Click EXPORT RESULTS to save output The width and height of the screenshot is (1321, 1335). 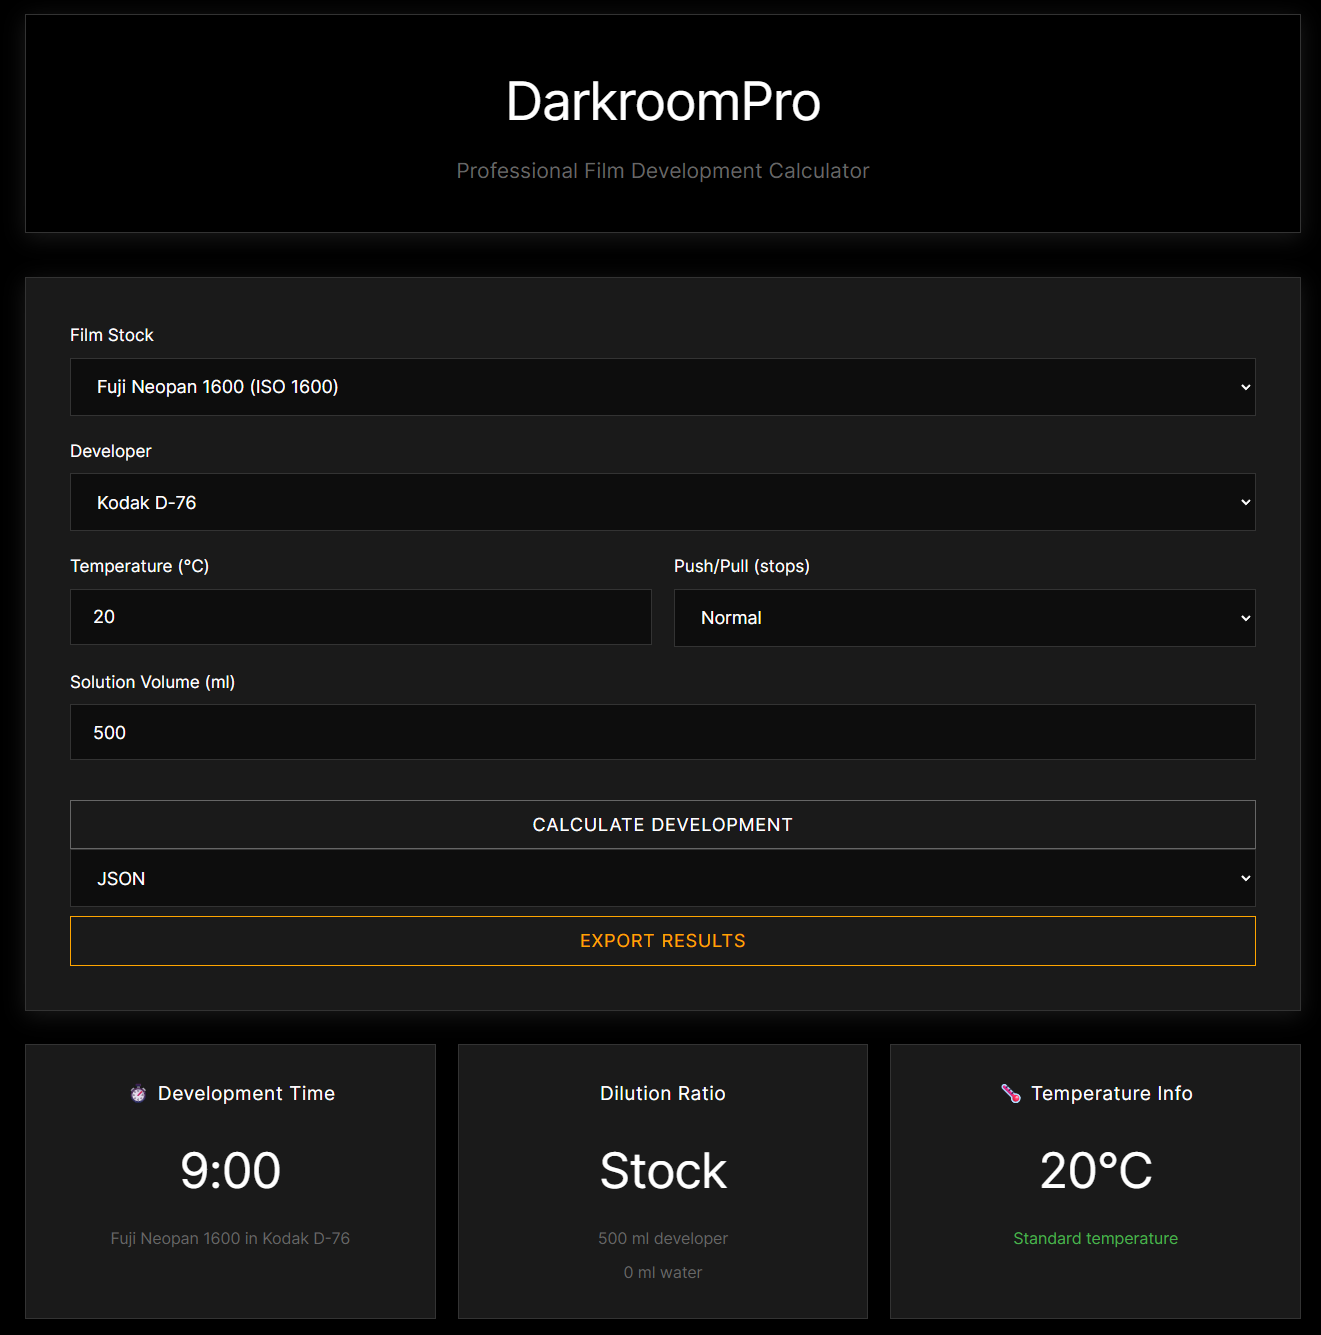[x=662, y=940]
